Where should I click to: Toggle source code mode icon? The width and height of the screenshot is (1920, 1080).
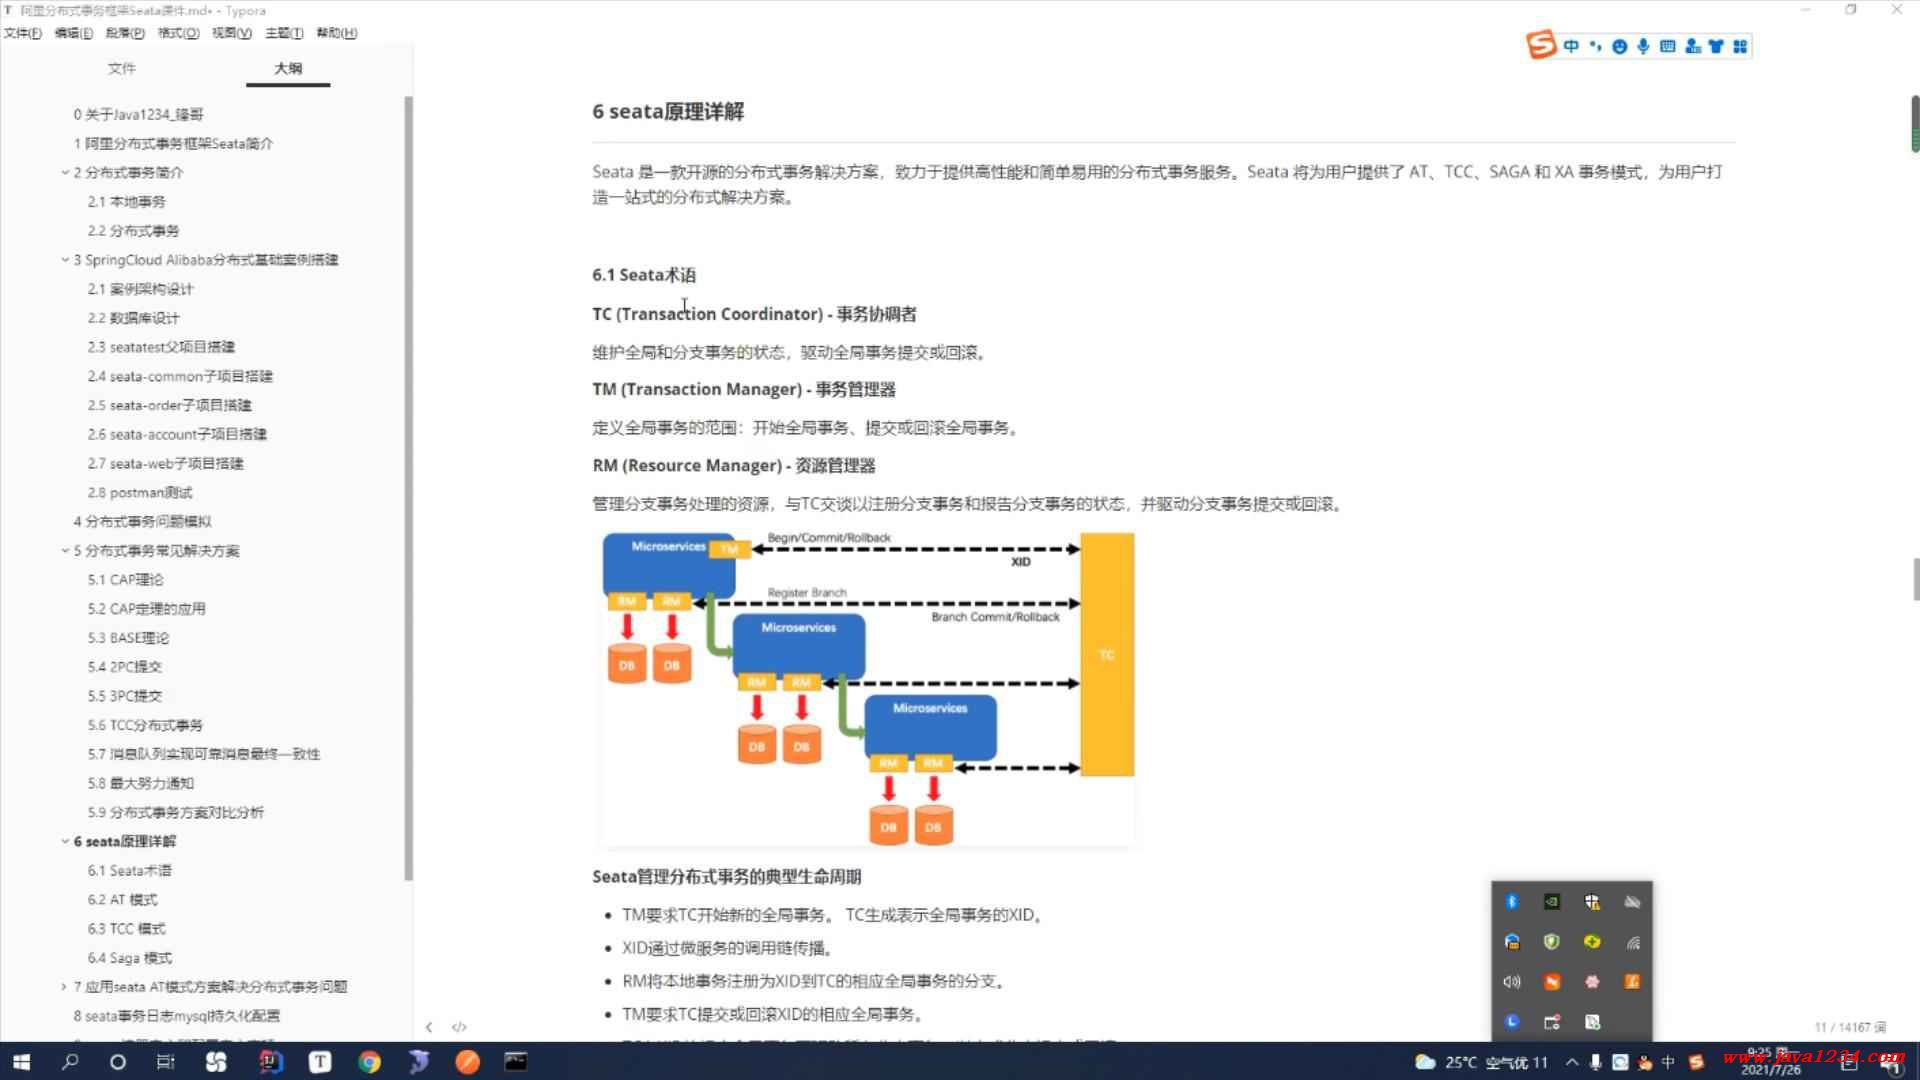click(459, 1027)
